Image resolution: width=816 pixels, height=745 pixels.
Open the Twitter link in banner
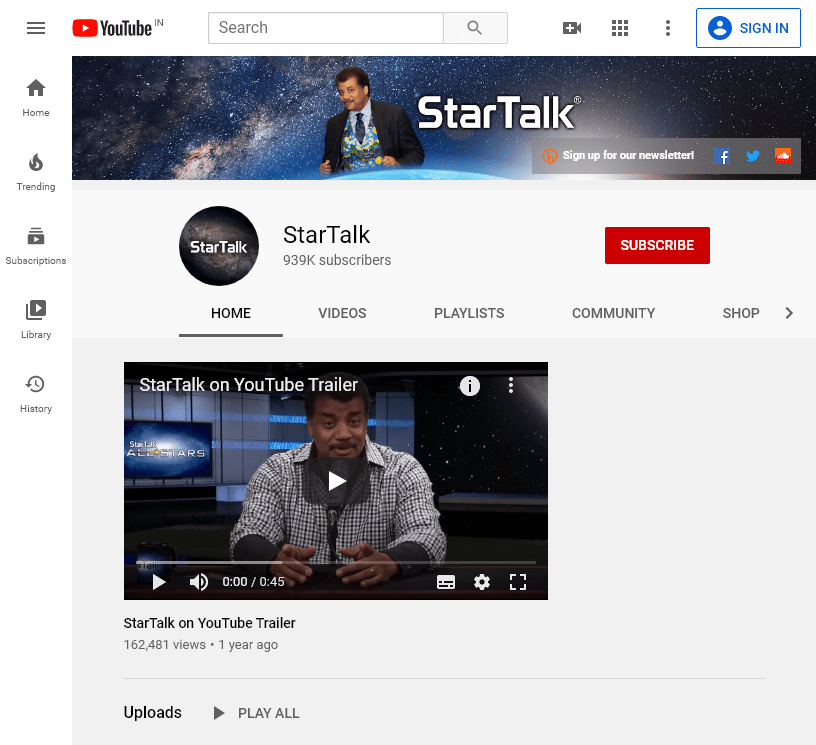tap(753, 156)
